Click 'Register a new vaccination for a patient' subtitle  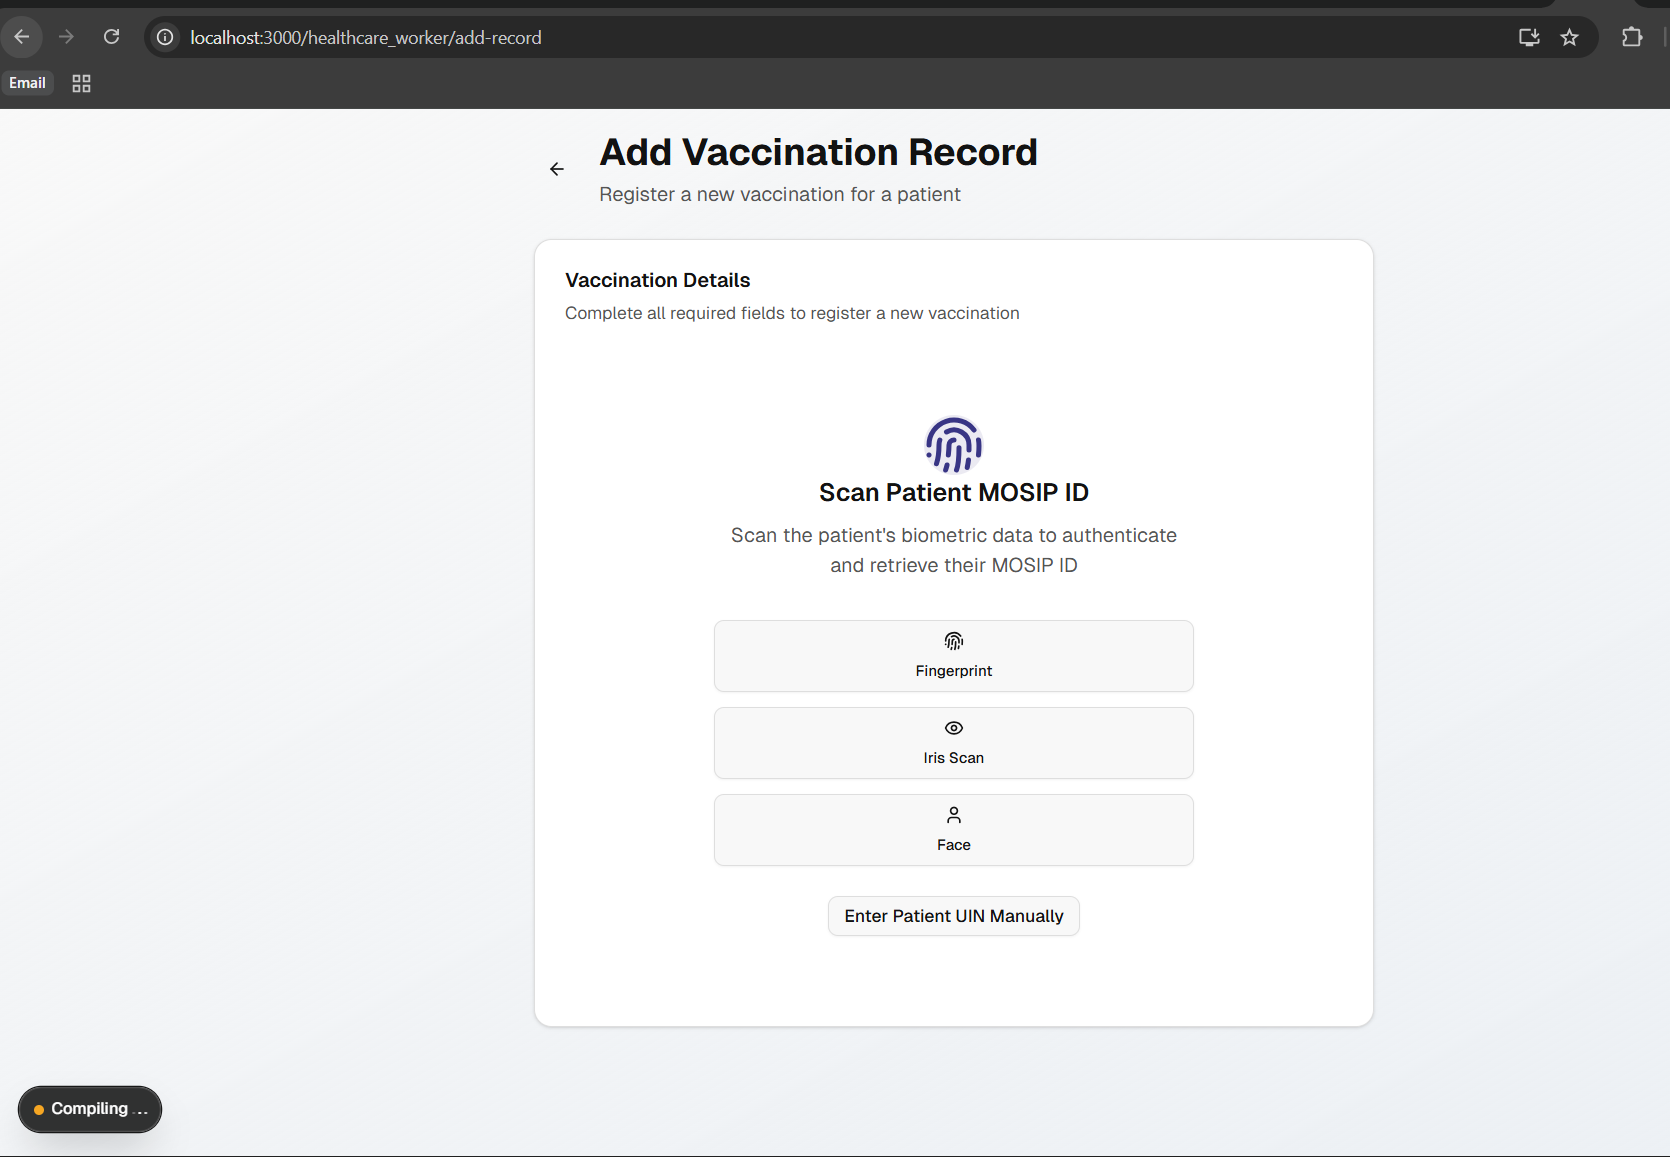pyautogui.click(x=780, y=194)
